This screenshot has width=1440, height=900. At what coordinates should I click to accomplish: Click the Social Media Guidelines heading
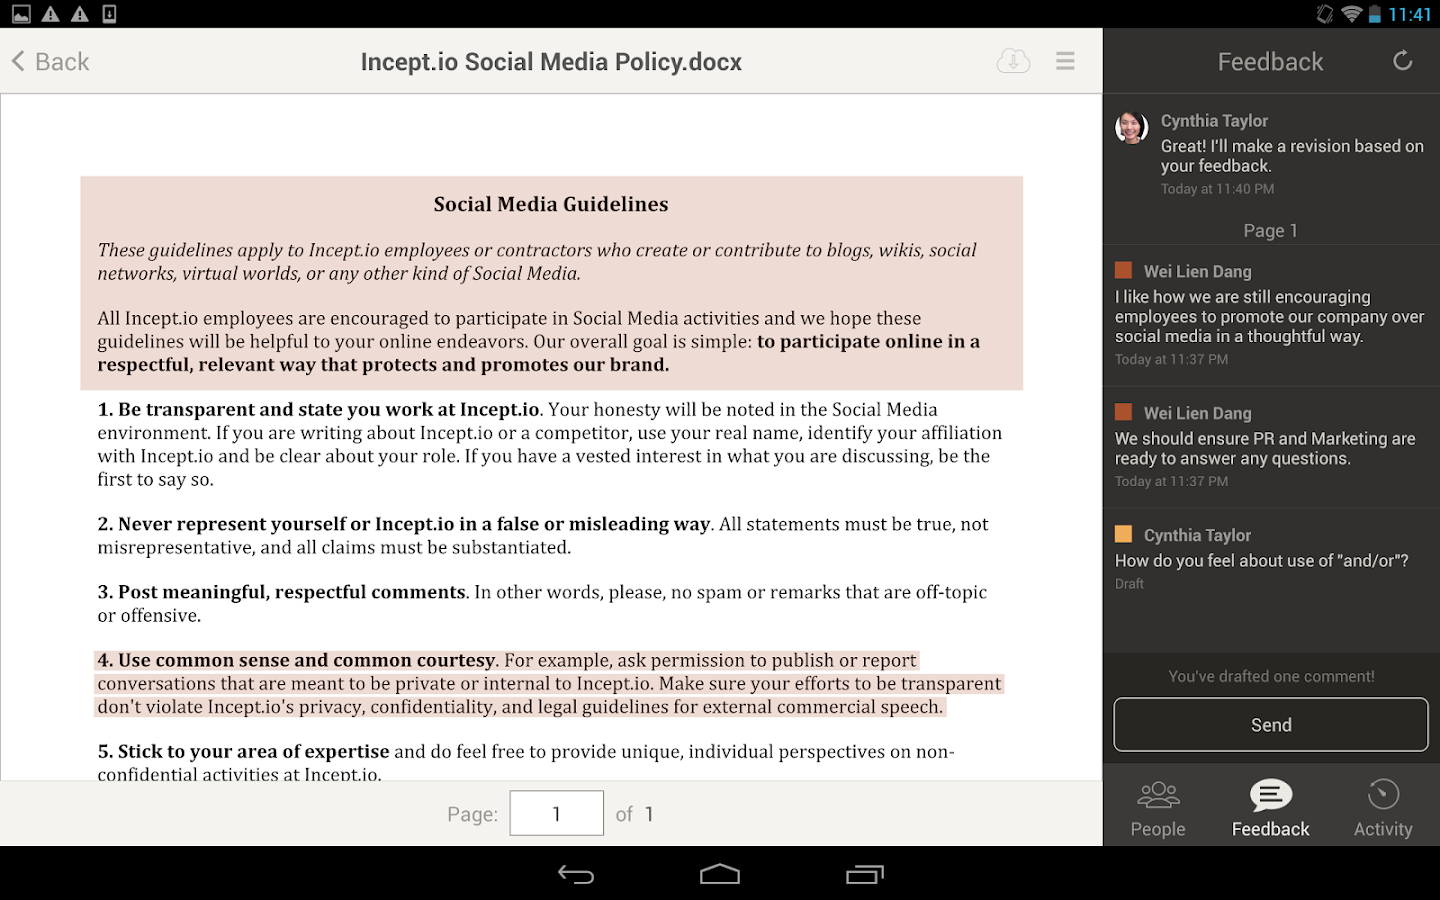551,204
